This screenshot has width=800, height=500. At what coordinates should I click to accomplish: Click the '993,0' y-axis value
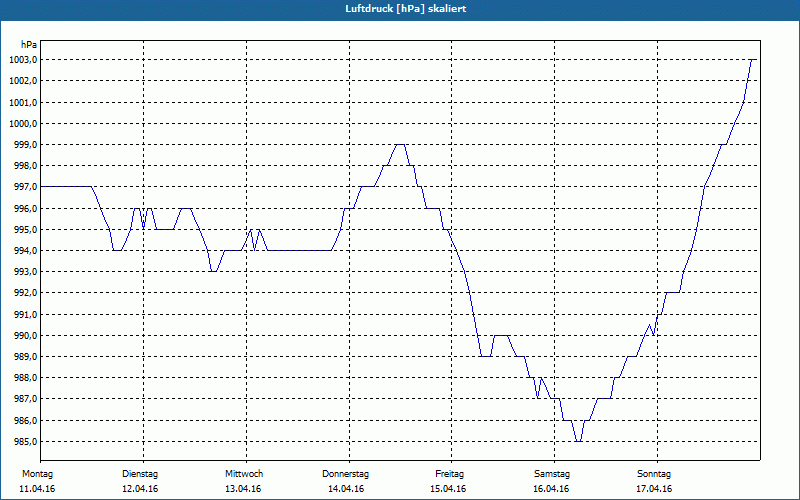24,272
